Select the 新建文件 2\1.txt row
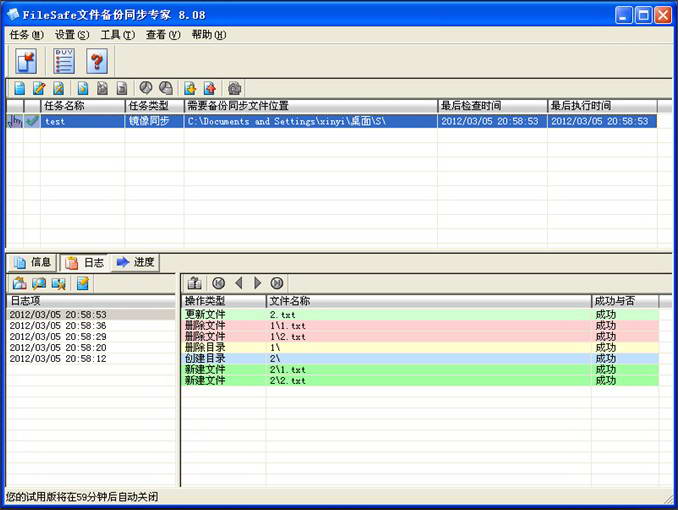Screen dimensions: 678x510 click(x=420, y=369)
